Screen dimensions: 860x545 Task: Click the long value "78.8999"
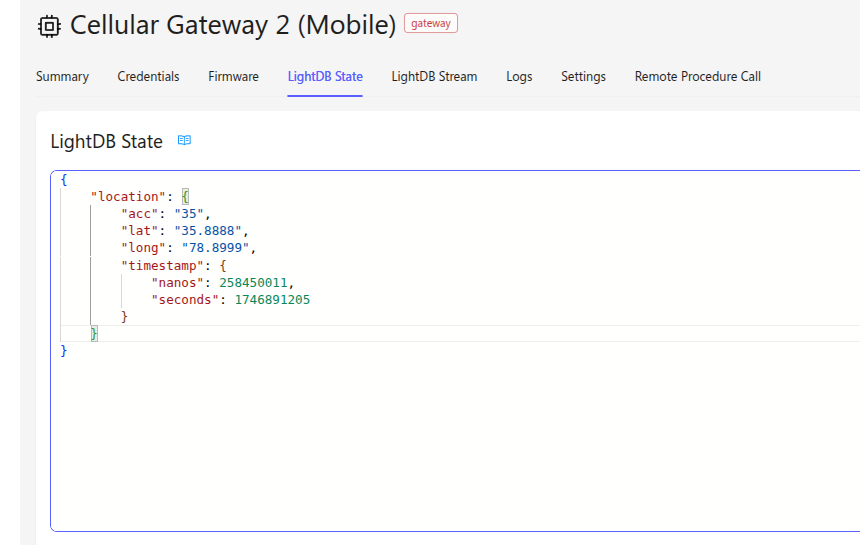tap(216, 248)
